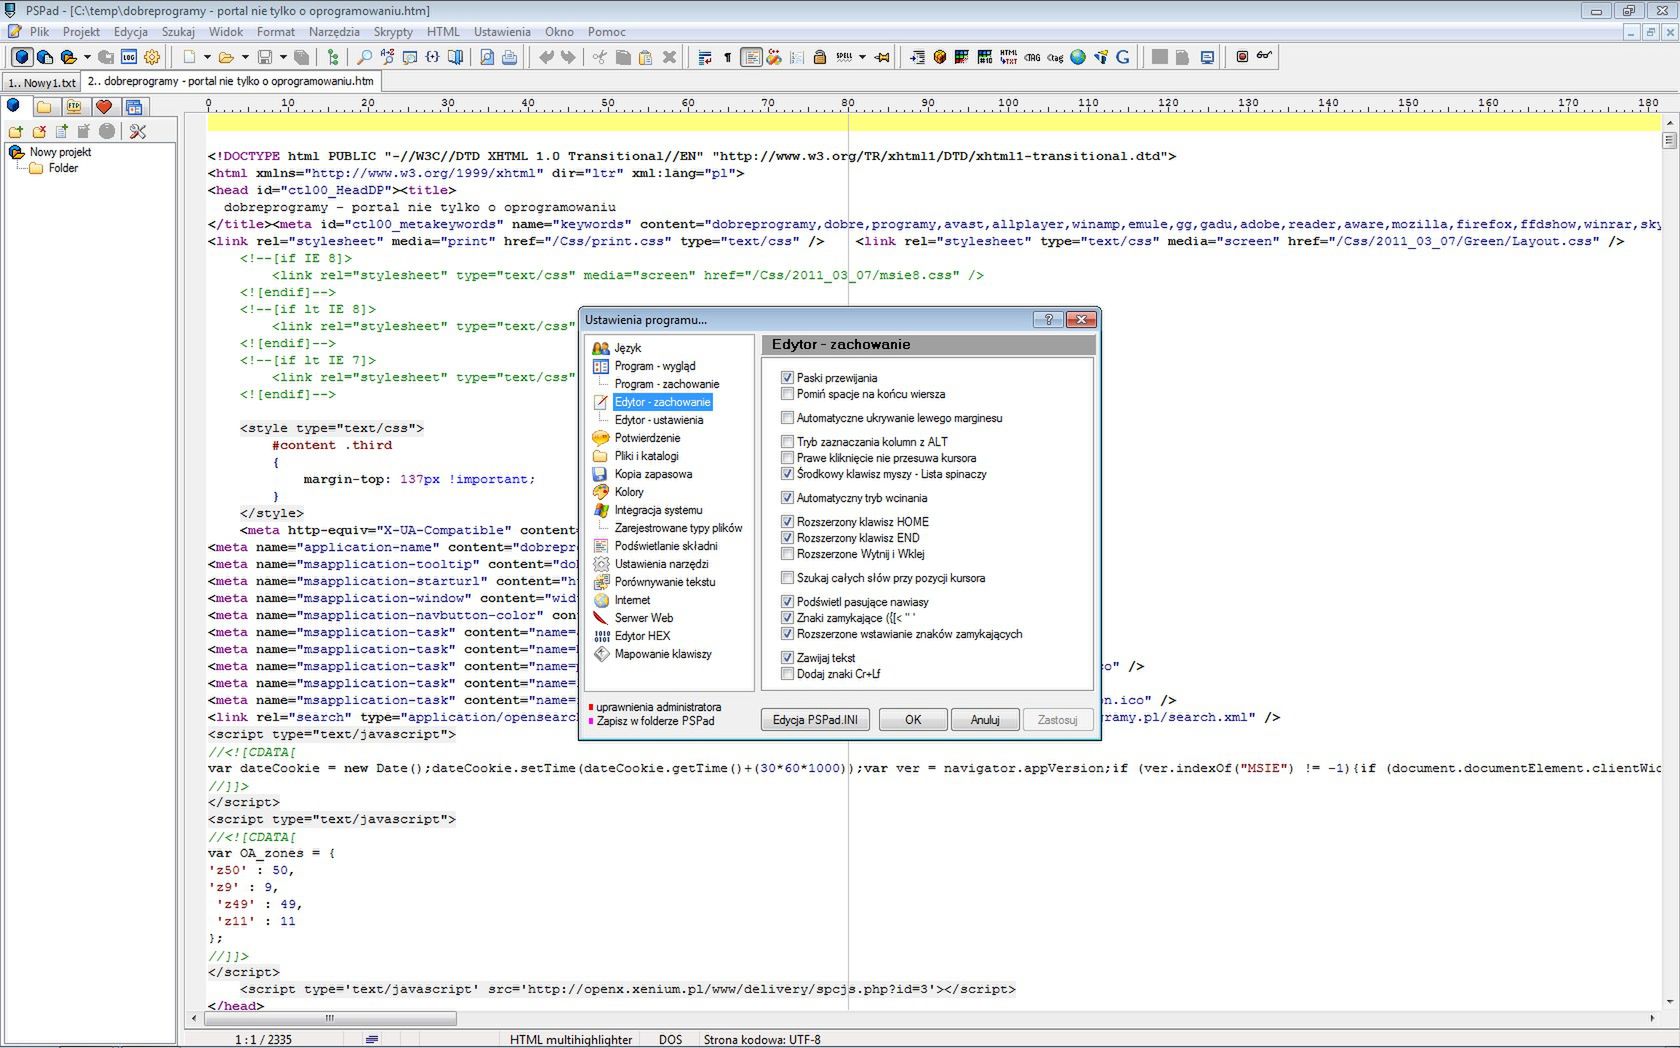Open the new file dropdown arrow
This screenshot has width=1680, height=1048.
(207, 57)
